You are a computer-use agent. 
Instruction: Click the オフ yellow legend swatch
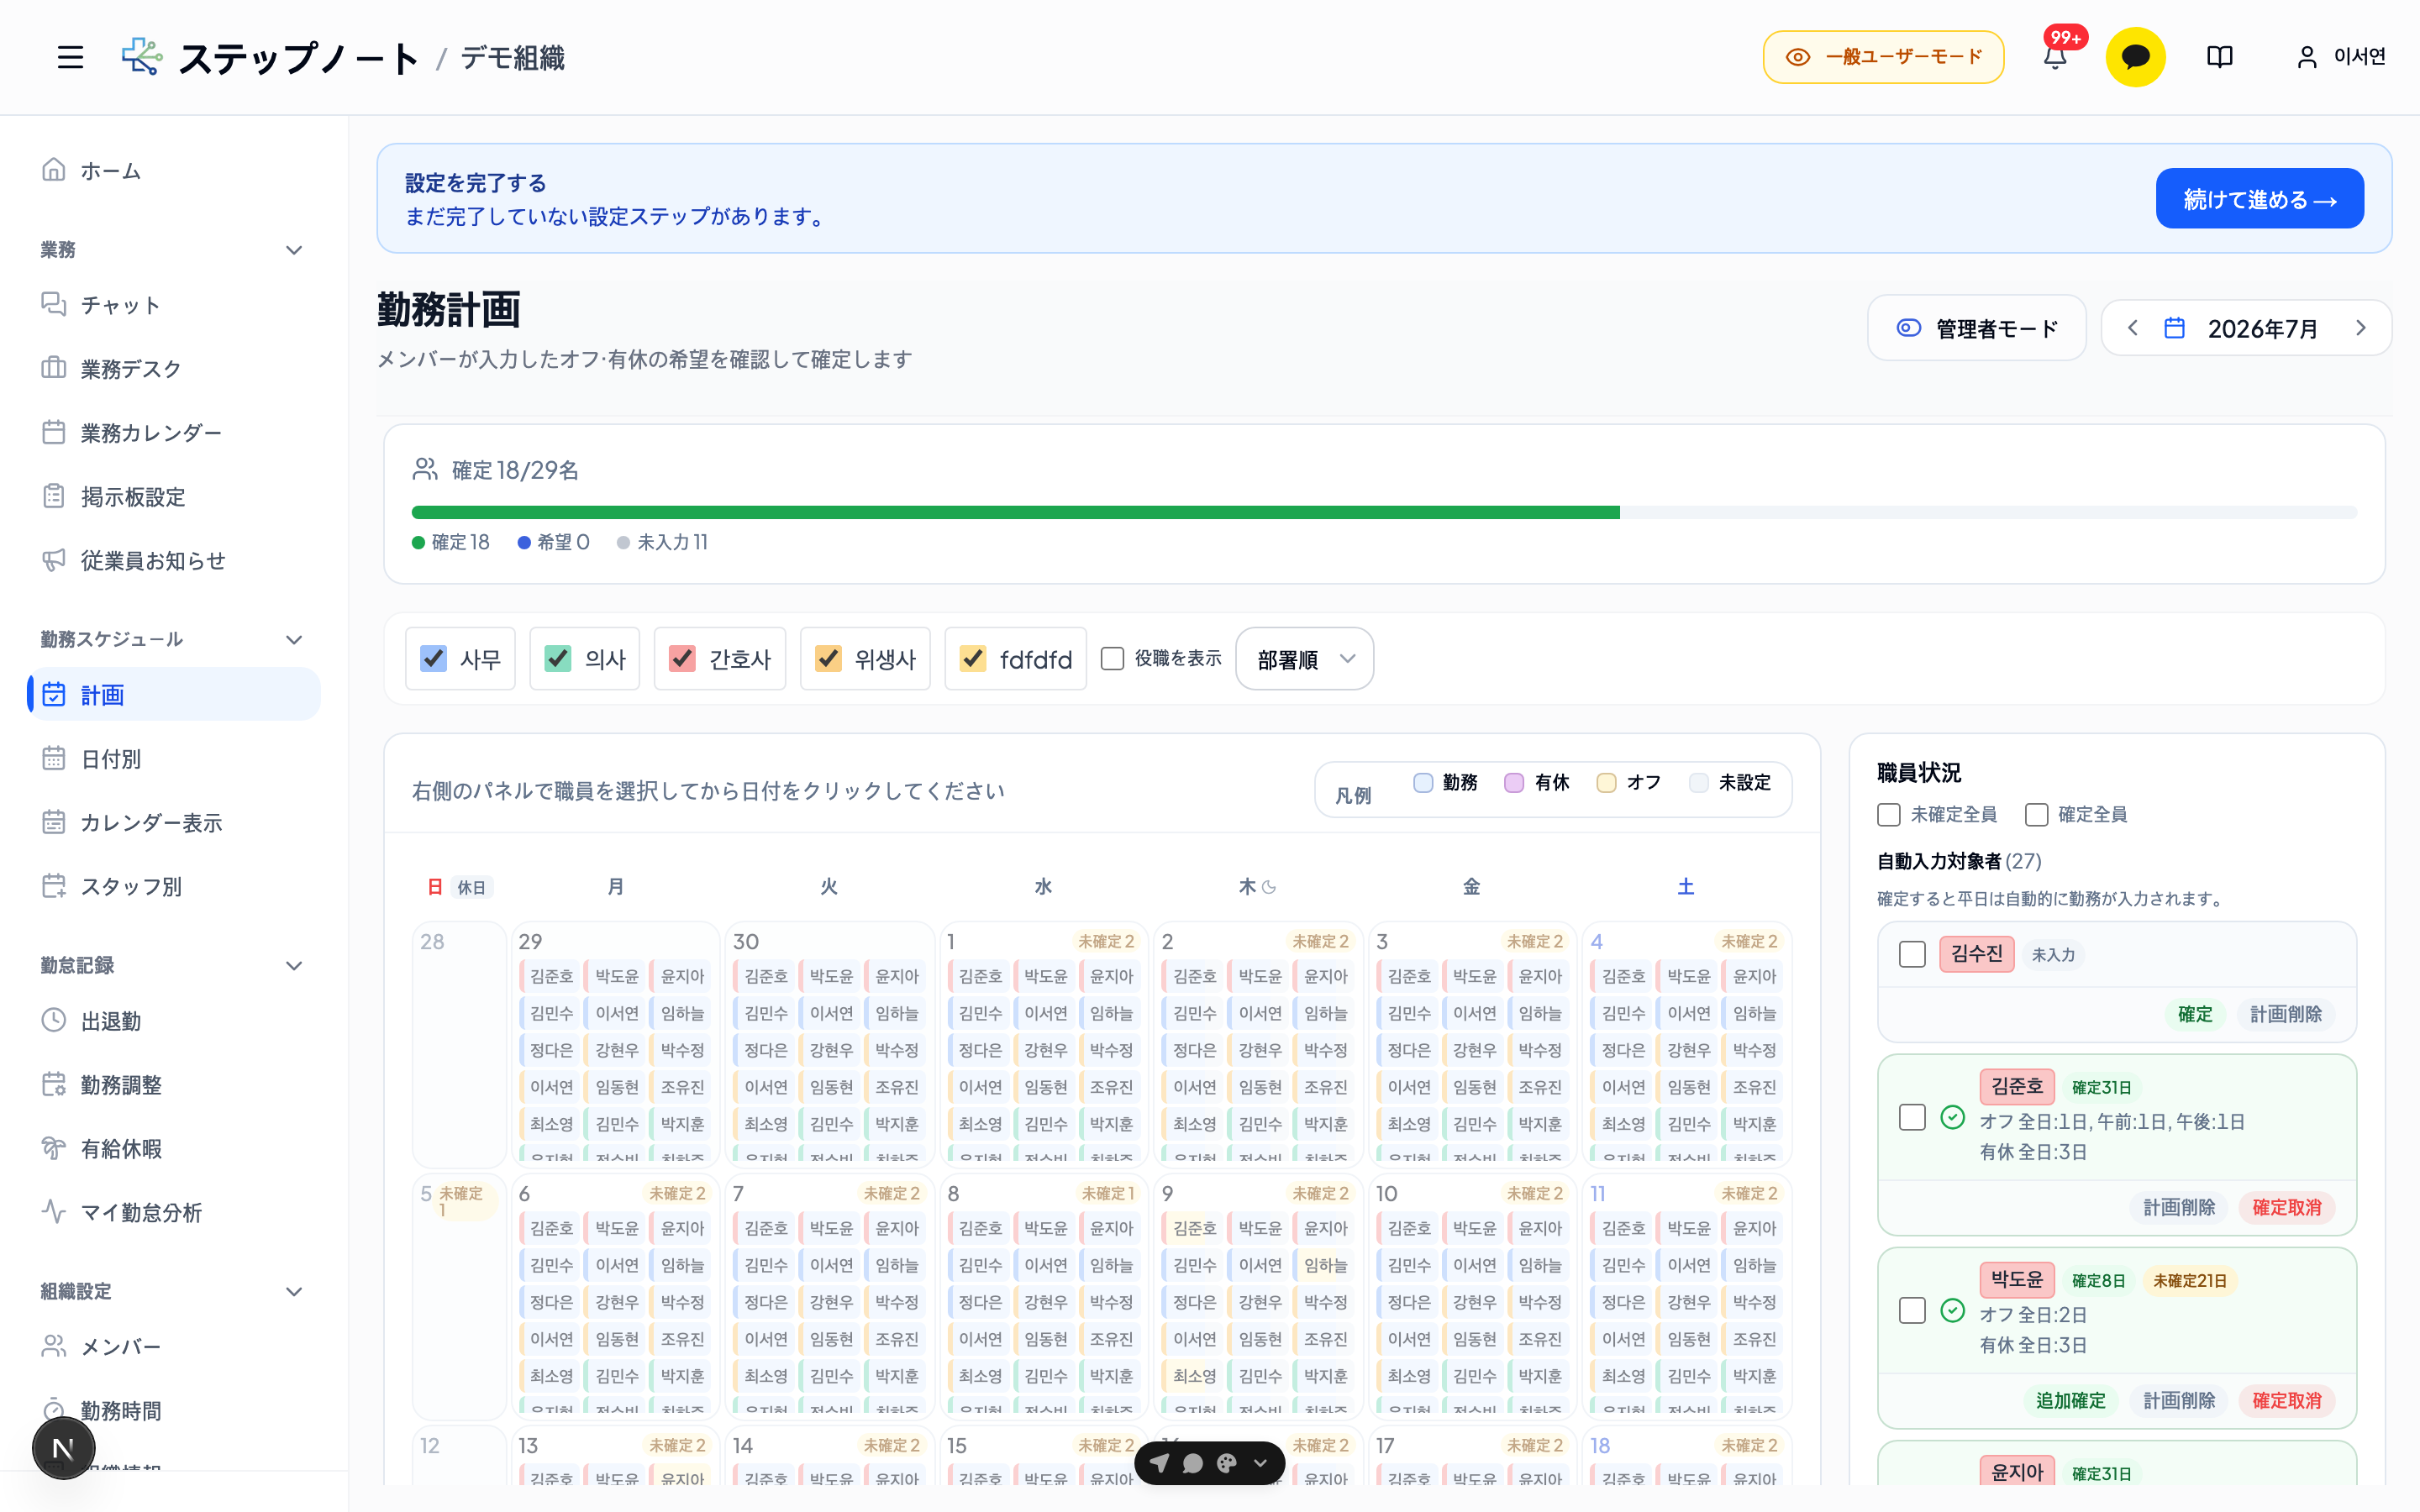1606,782
